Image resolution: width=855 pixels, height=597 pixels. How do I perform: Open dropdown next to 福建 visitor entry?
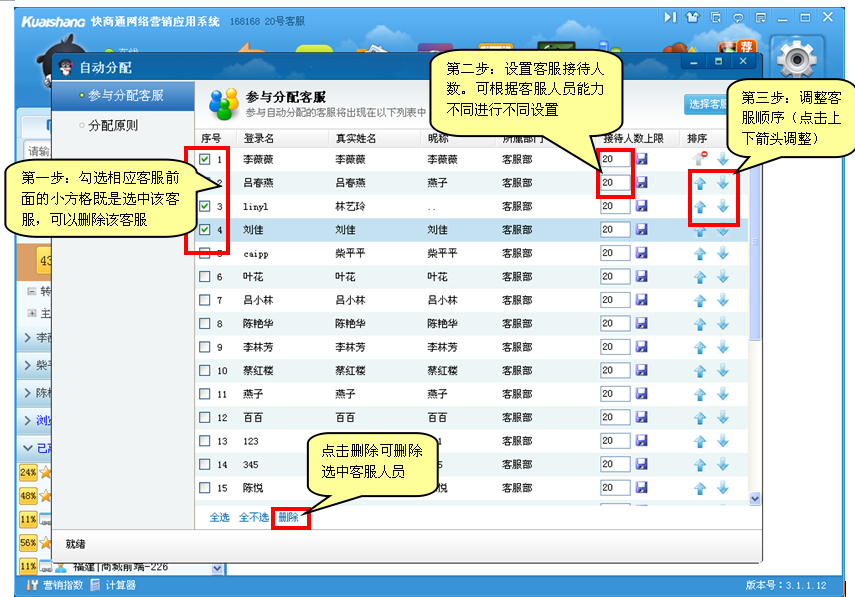click(218, 568)
